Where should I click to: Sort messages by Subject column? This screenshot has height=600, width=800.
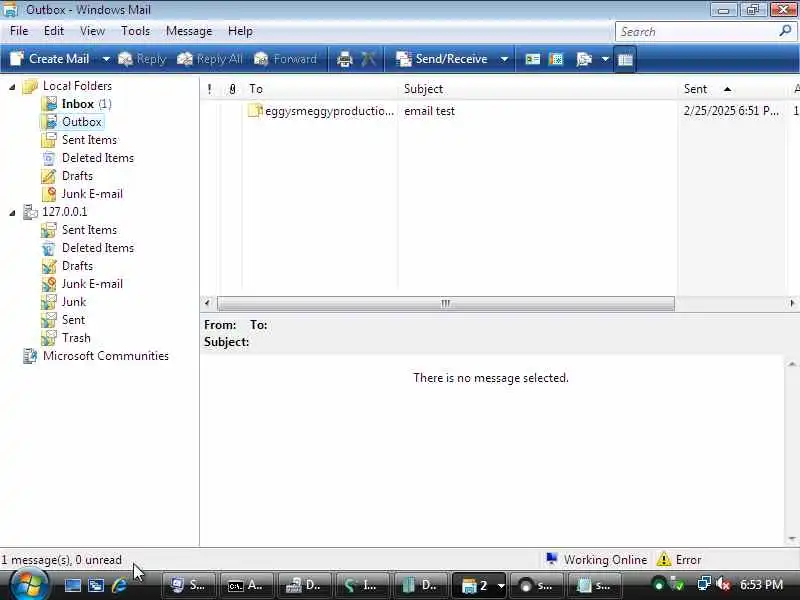[538, 89]
